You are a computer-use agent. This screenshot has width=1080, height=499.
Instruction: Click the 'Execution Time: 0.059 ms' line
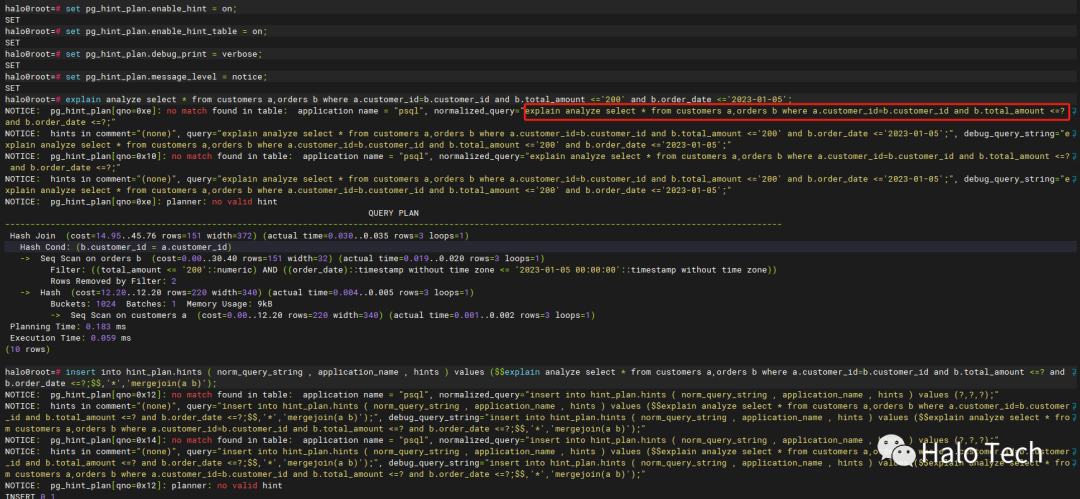pos(70,338)
